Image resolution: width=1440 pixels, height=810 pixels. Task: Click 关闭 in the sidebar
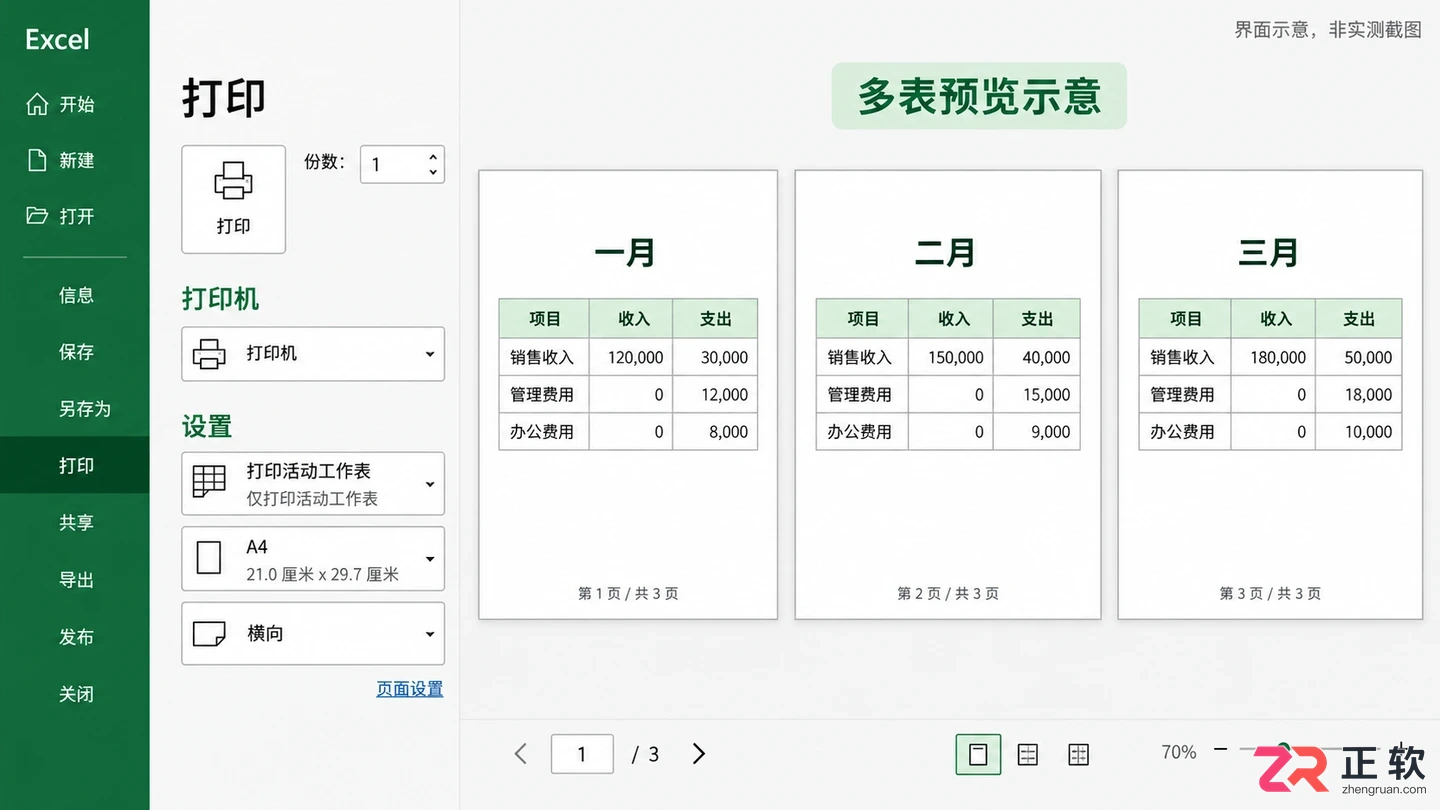(x=76, y=694)
